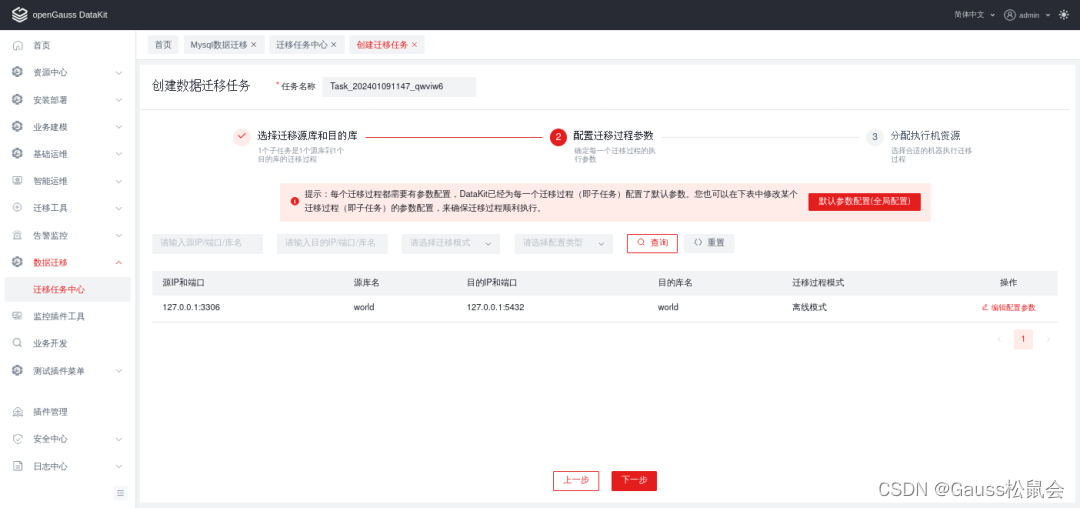1080x508 pixels.
Task: Expand the 智能运维 menu chevron
Action: [118, 181]
